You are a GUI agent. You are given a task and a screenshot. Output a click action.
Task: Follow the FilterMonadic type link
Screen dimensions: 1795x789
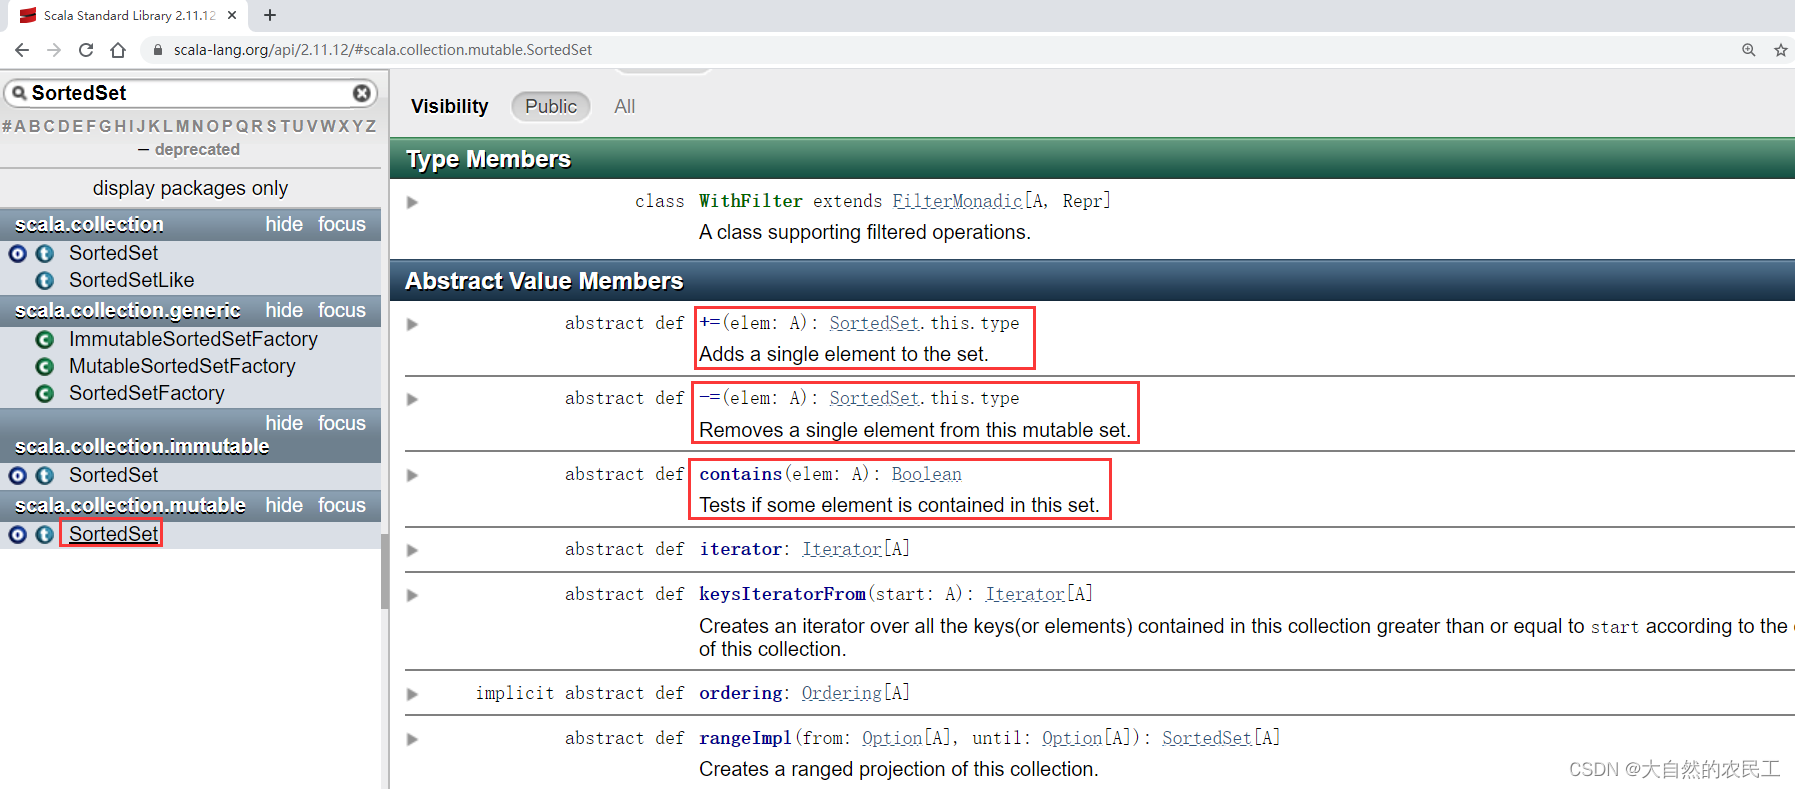pos(957,201)
